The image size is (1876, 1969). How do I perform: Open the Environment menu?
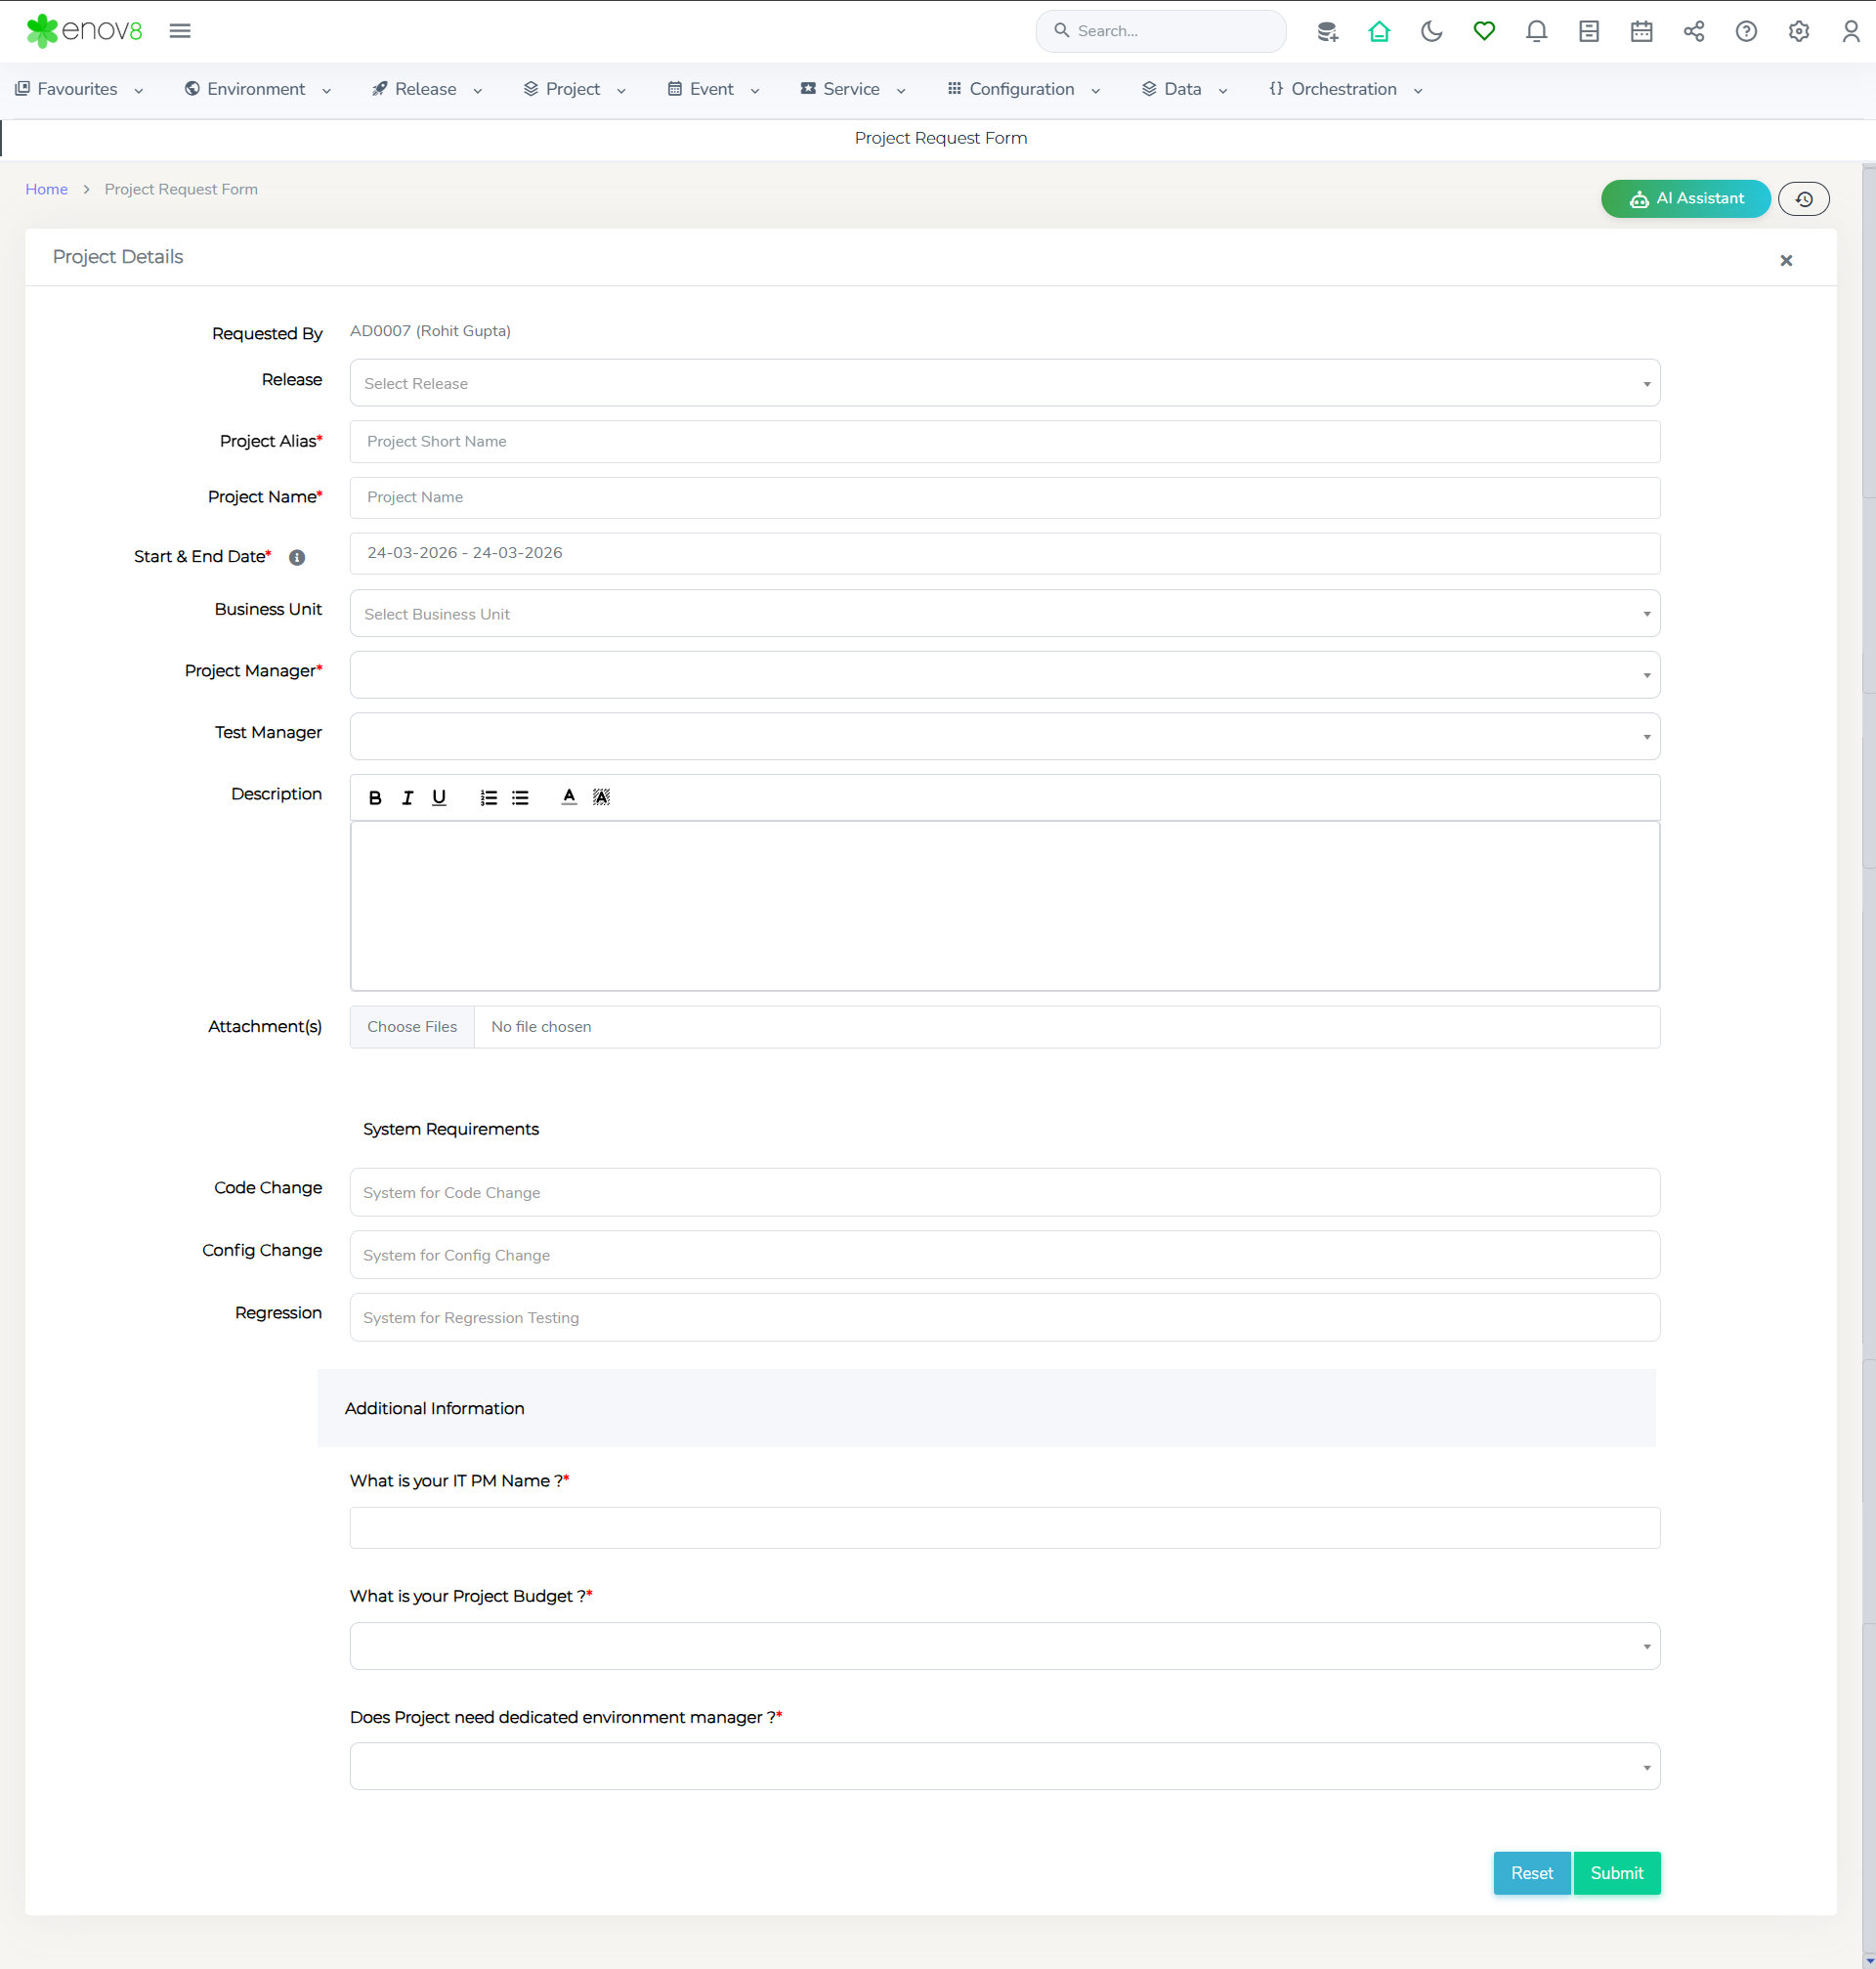pos(257,89)
